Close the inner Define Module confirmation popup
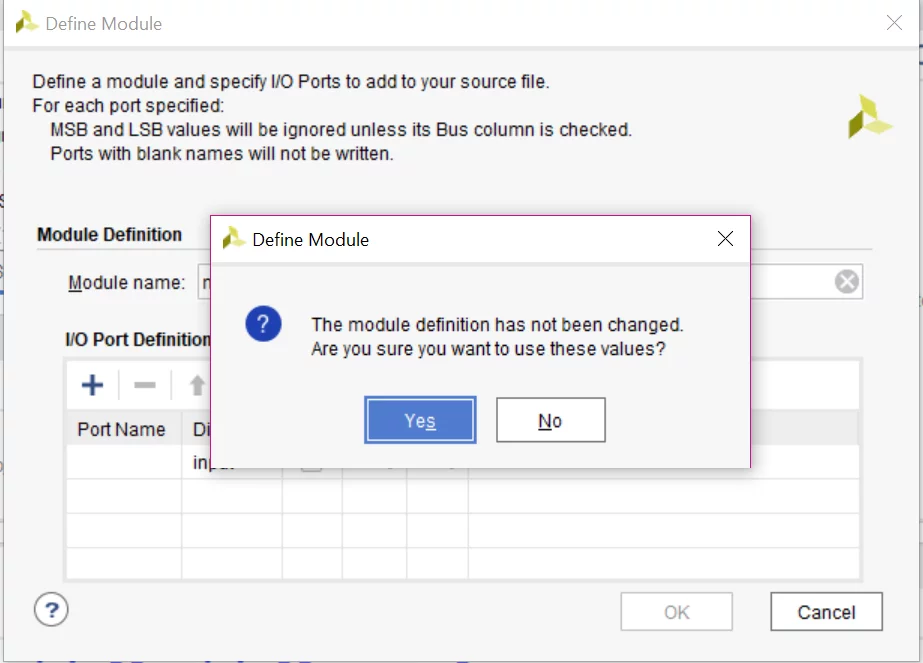923x663 pixels. coord(726,239)
